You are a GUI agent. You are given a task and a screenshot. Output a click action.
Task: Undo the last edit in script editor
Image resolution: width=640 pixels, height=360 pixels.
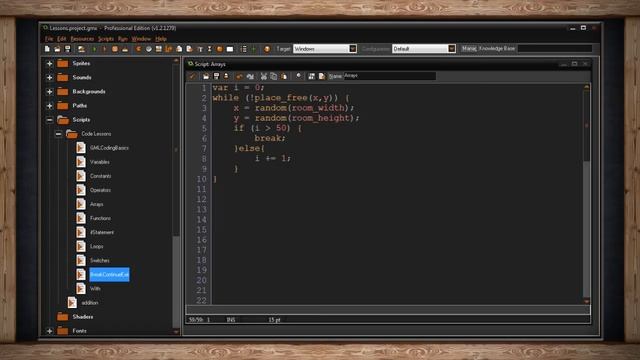tap(240, 76)
